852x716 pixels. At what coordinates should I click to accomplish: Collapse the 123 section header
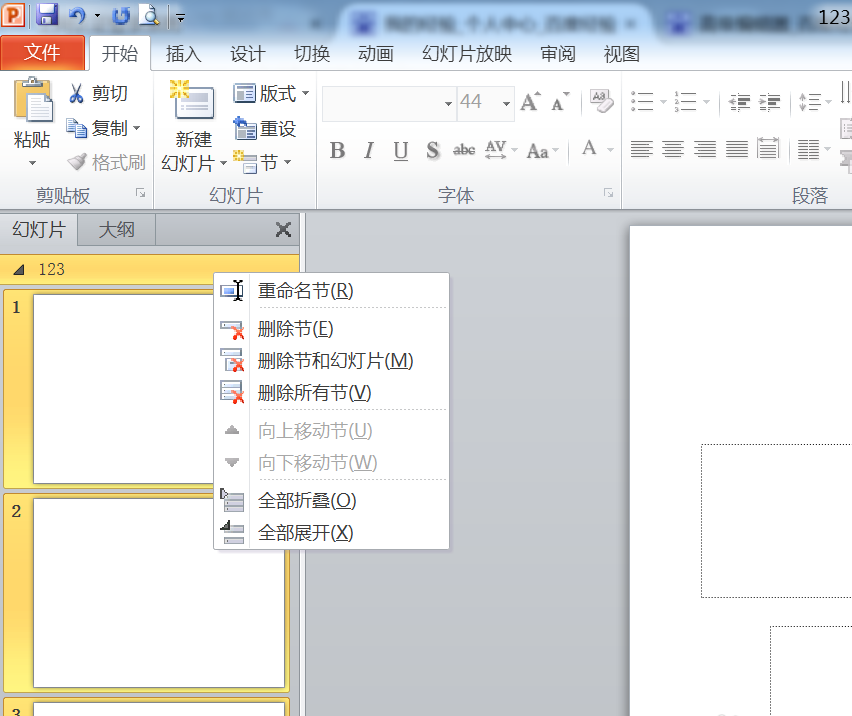point(20,269)
